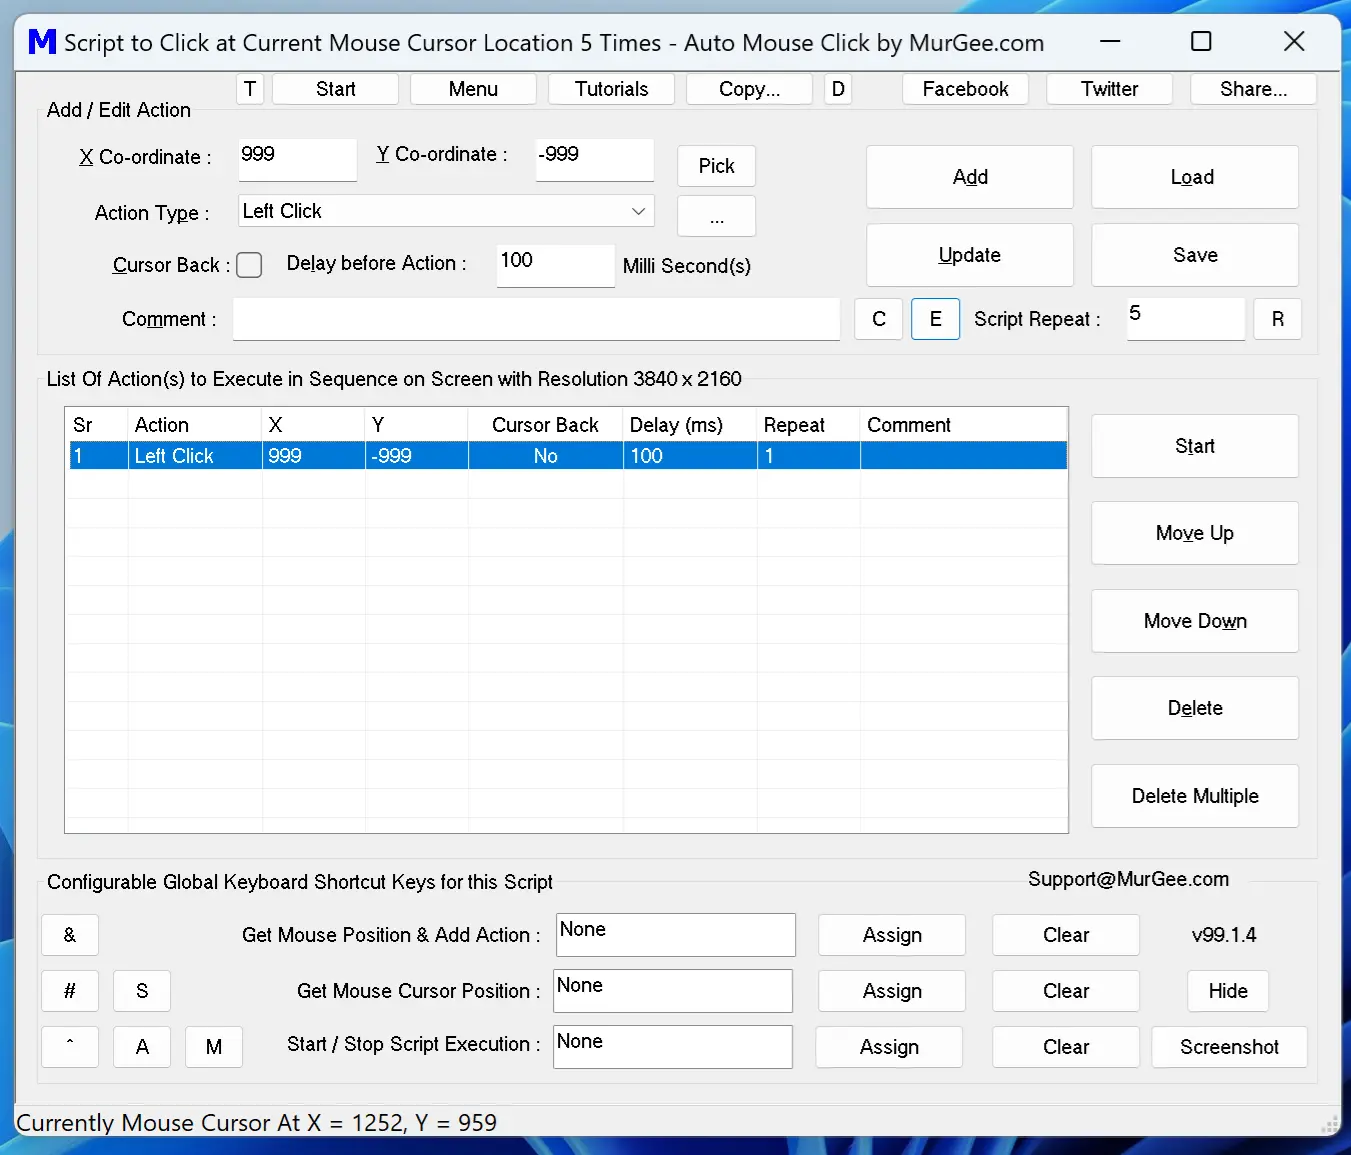Screen dimensions: 1351x1155
Task: Click the D icon button beside Copy
Action: click(x=837, y=89)
